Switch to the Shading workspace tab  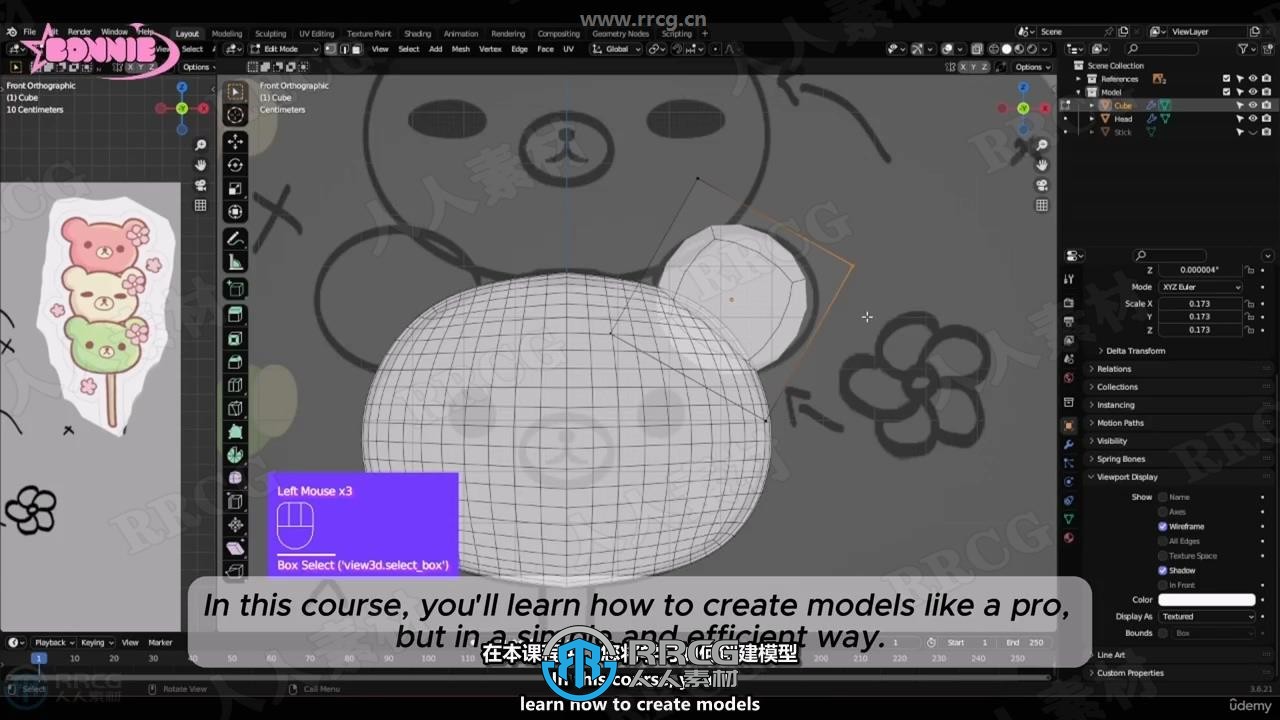click(x=417, y=33)
